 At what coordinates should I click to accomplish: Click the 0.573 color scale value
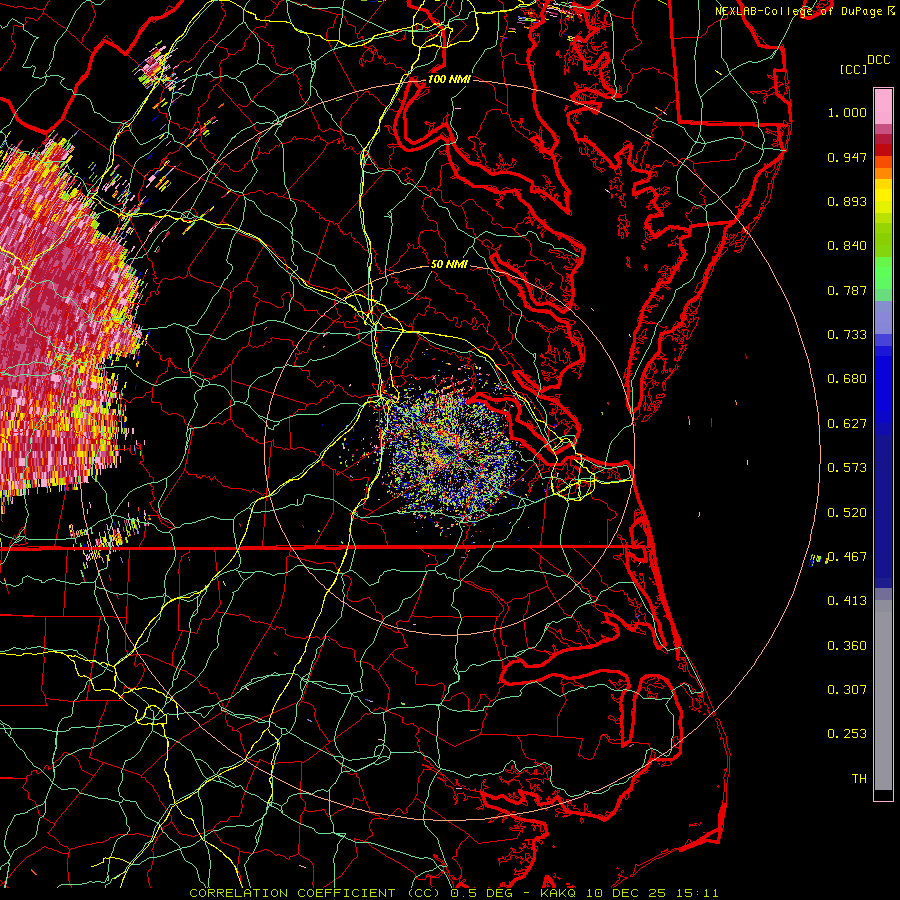coord(847,468)
